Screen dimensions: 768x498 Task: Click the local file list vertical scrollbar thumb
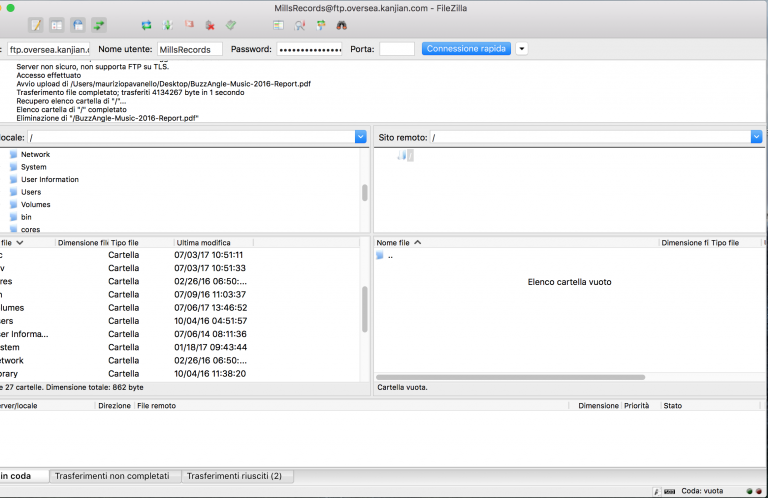click(364, 309)
